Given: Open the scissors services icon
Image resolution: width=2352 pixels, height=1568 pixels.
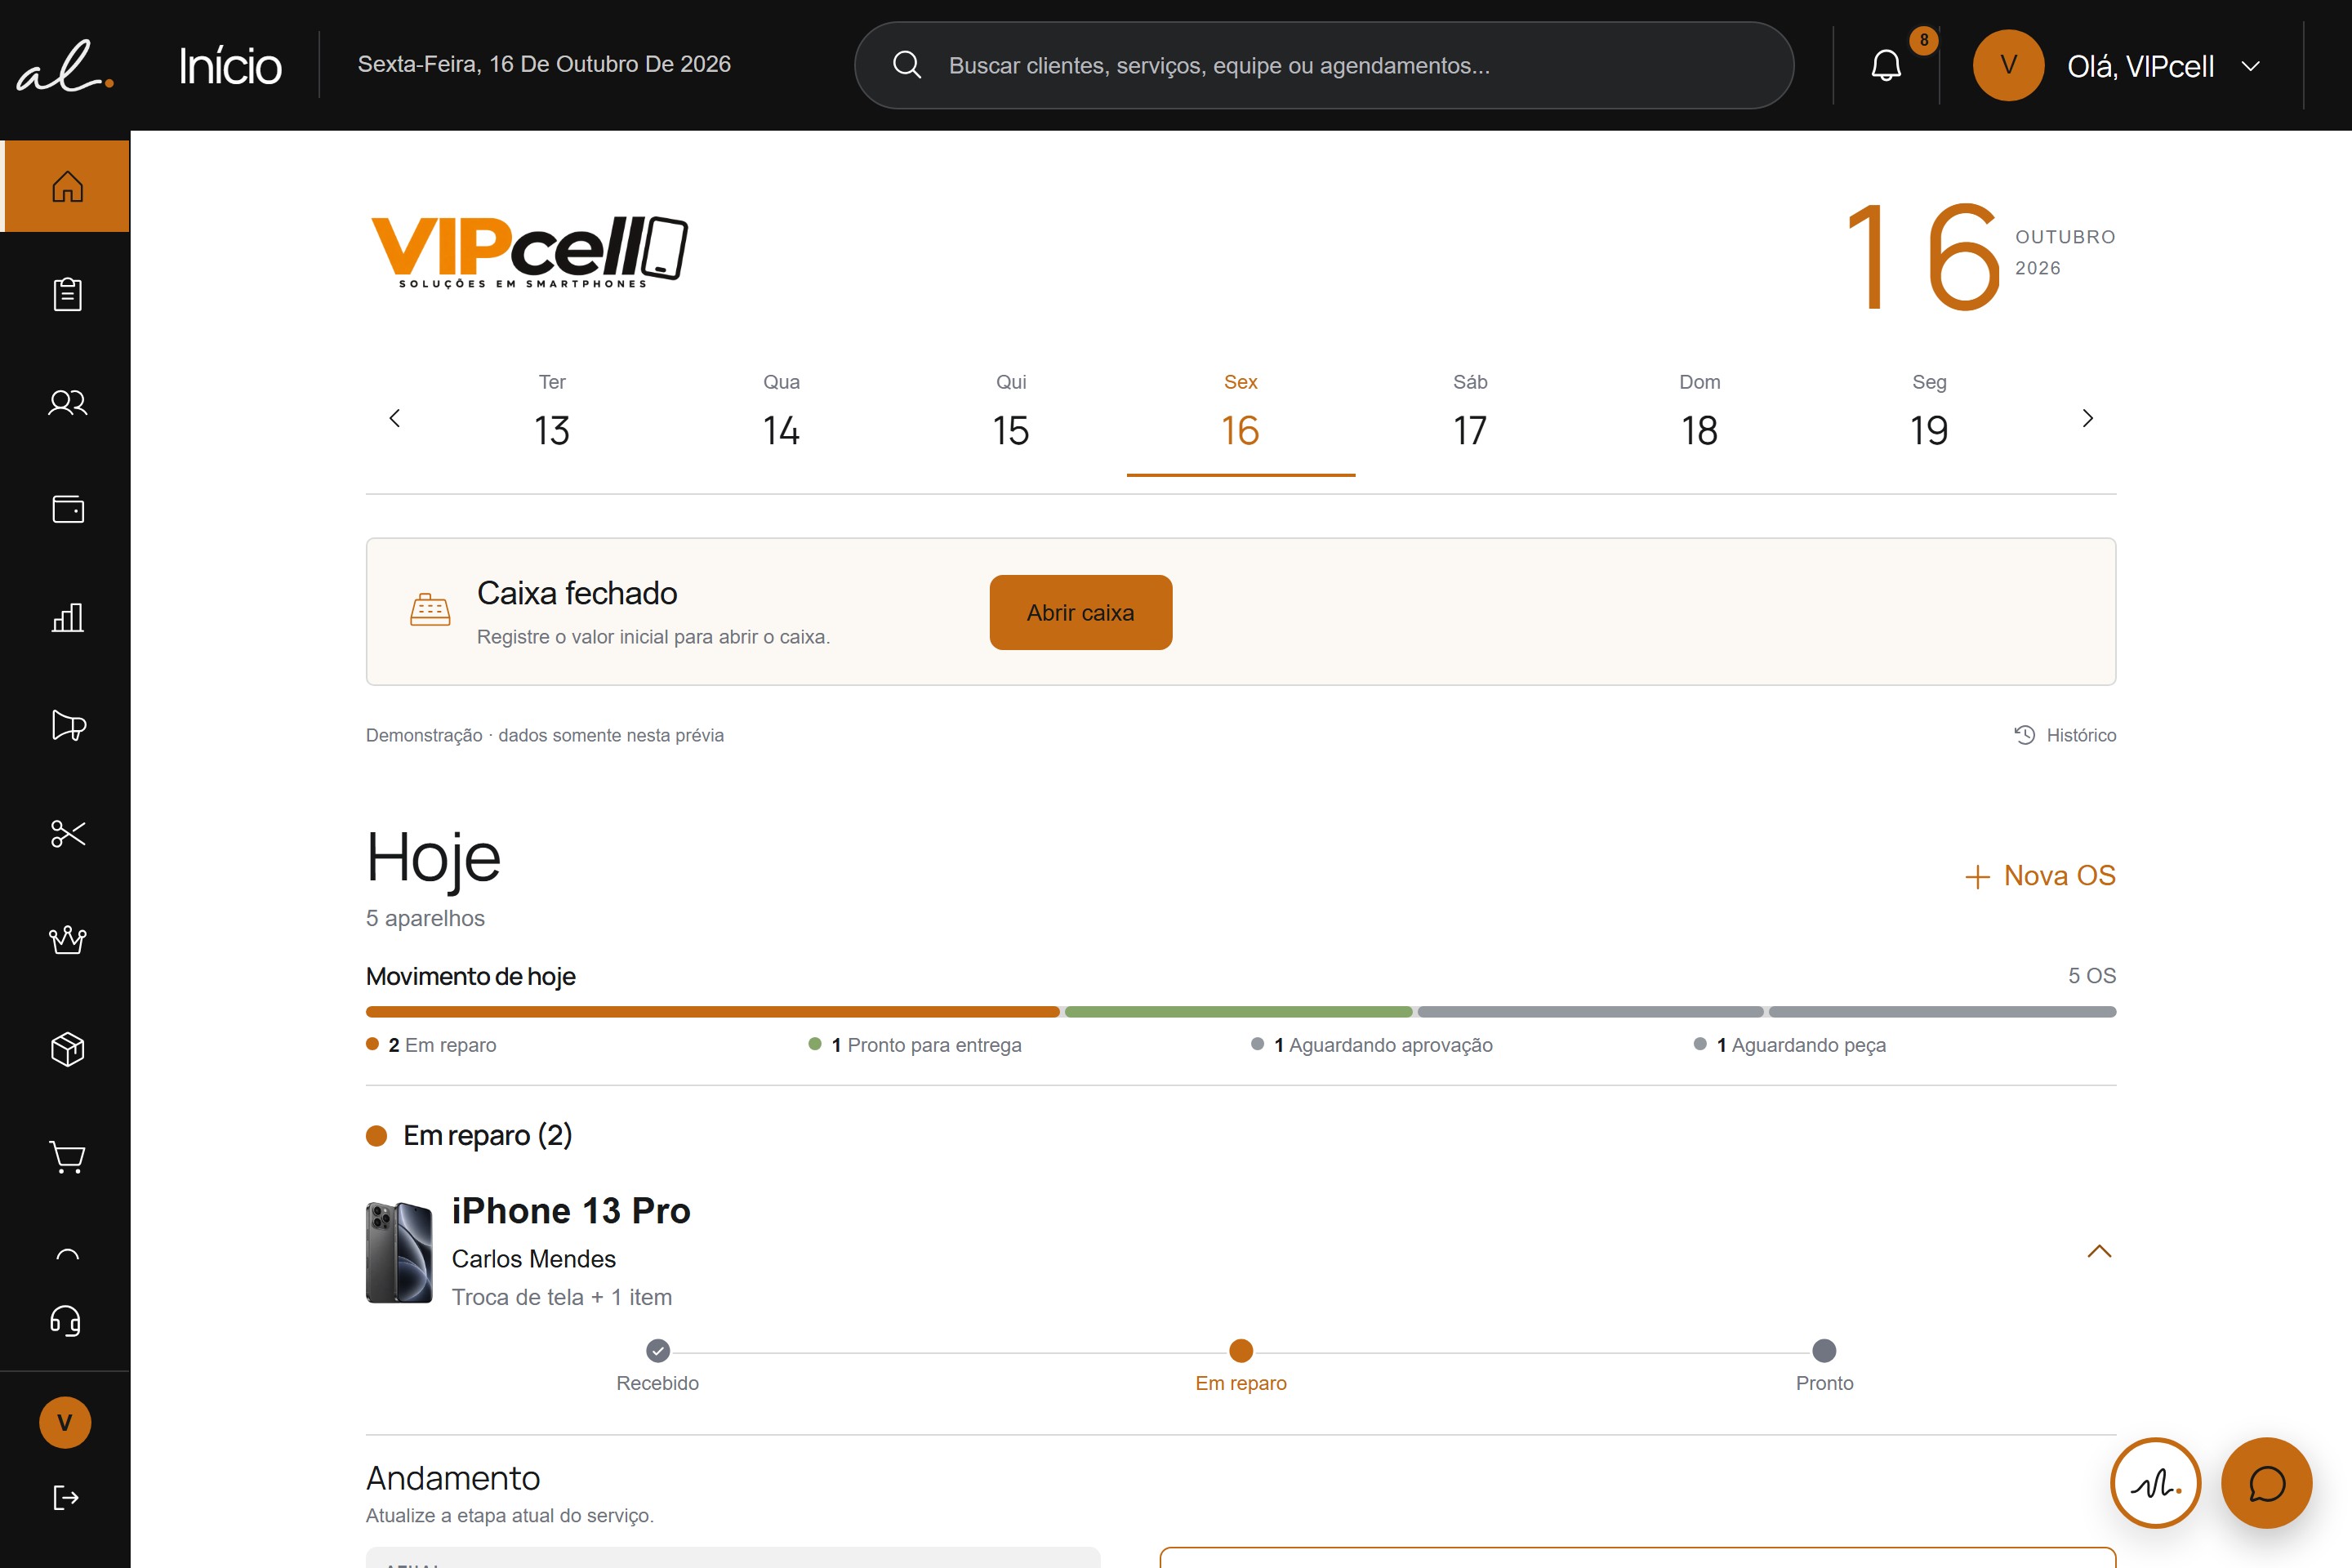Looking at the screenshot, I should (x=67, y=833).
